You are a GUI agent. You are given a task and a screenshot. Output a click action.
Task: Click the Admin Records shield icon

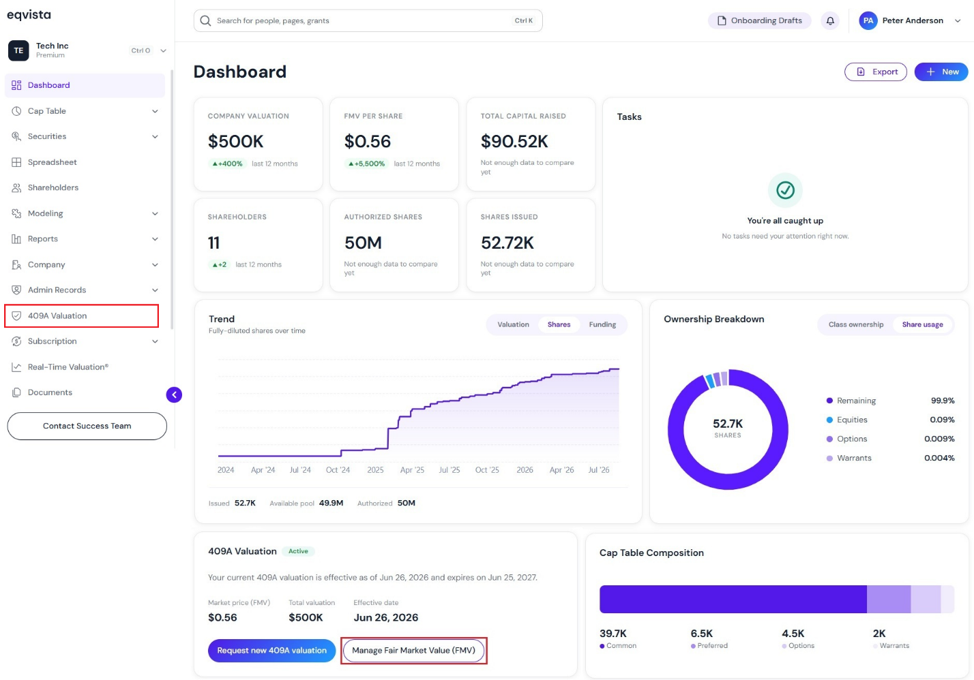click(16, 290)
